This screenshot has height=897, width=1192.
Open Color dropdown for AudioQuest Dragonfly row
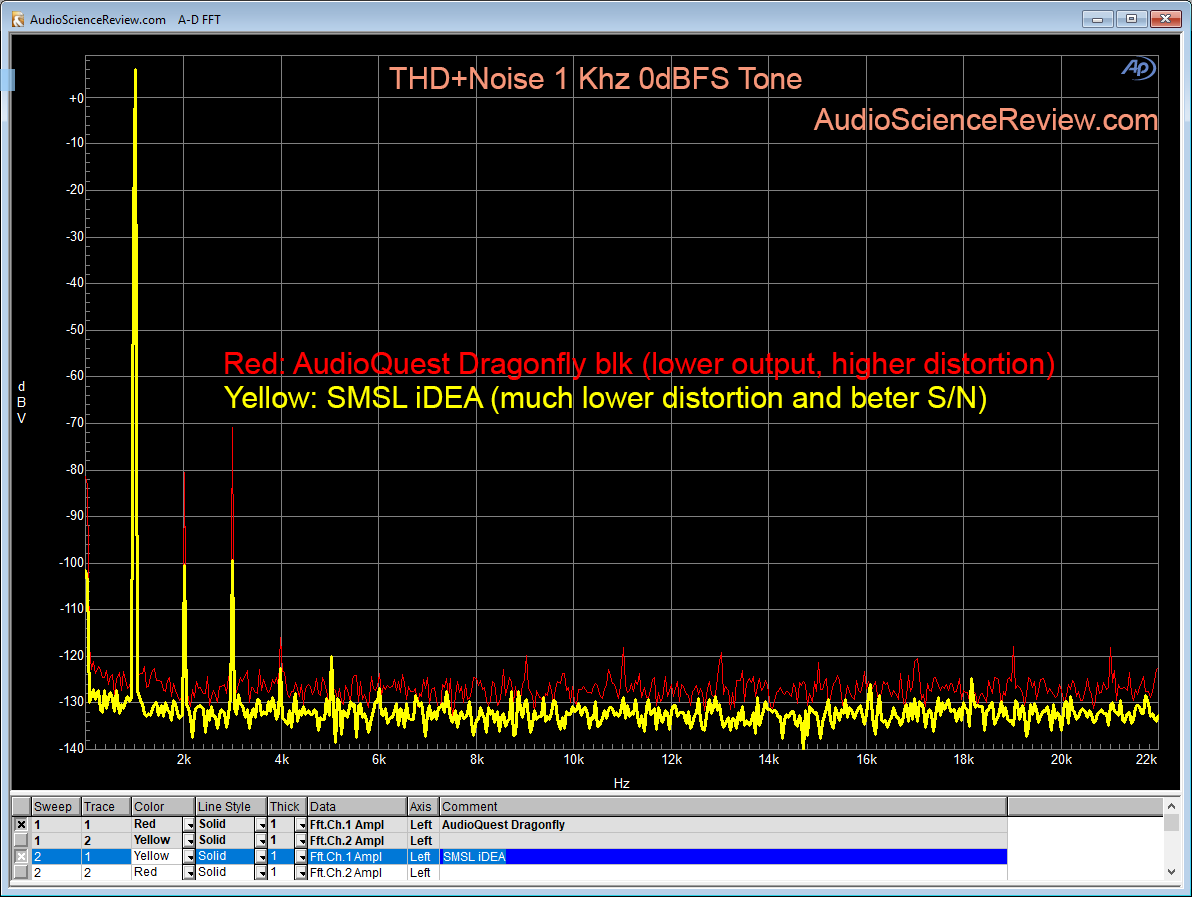click(189, 825)
